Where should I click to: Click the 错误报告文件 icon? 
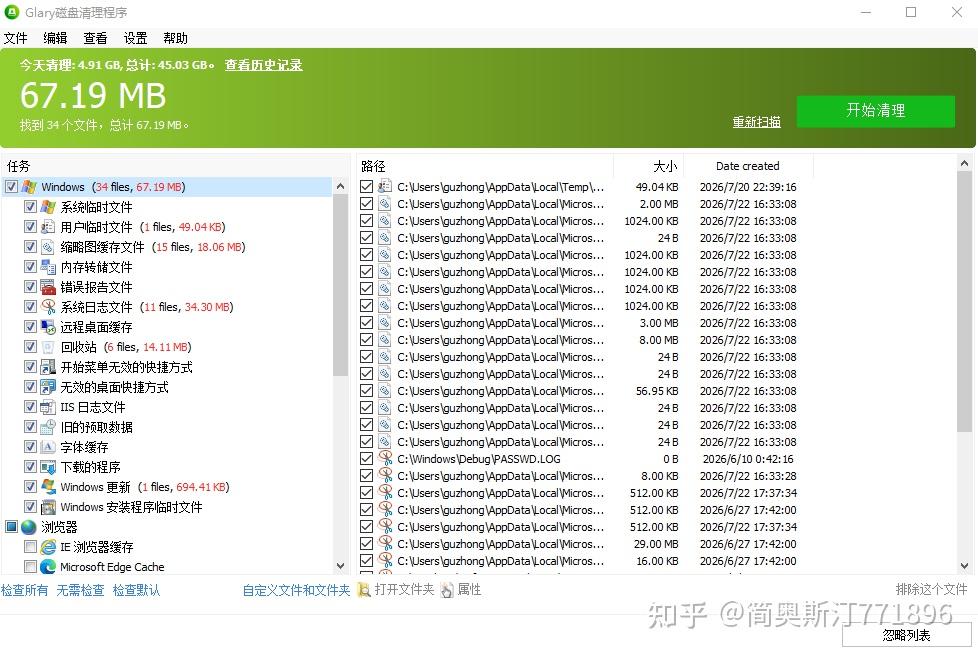pos(48,286)
